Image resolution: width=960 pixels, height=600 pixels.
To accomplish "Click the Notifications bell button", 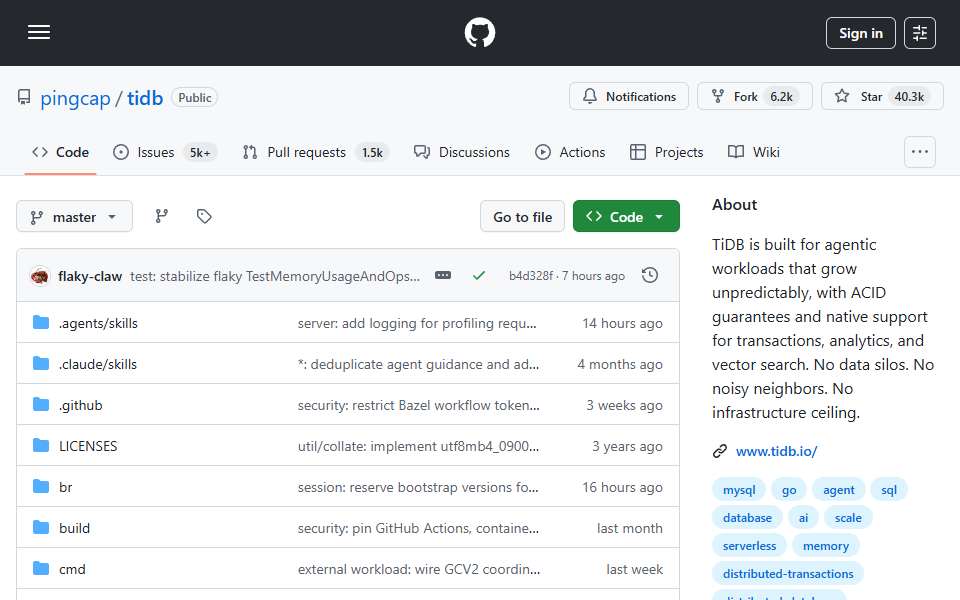I will click(629, 96).
